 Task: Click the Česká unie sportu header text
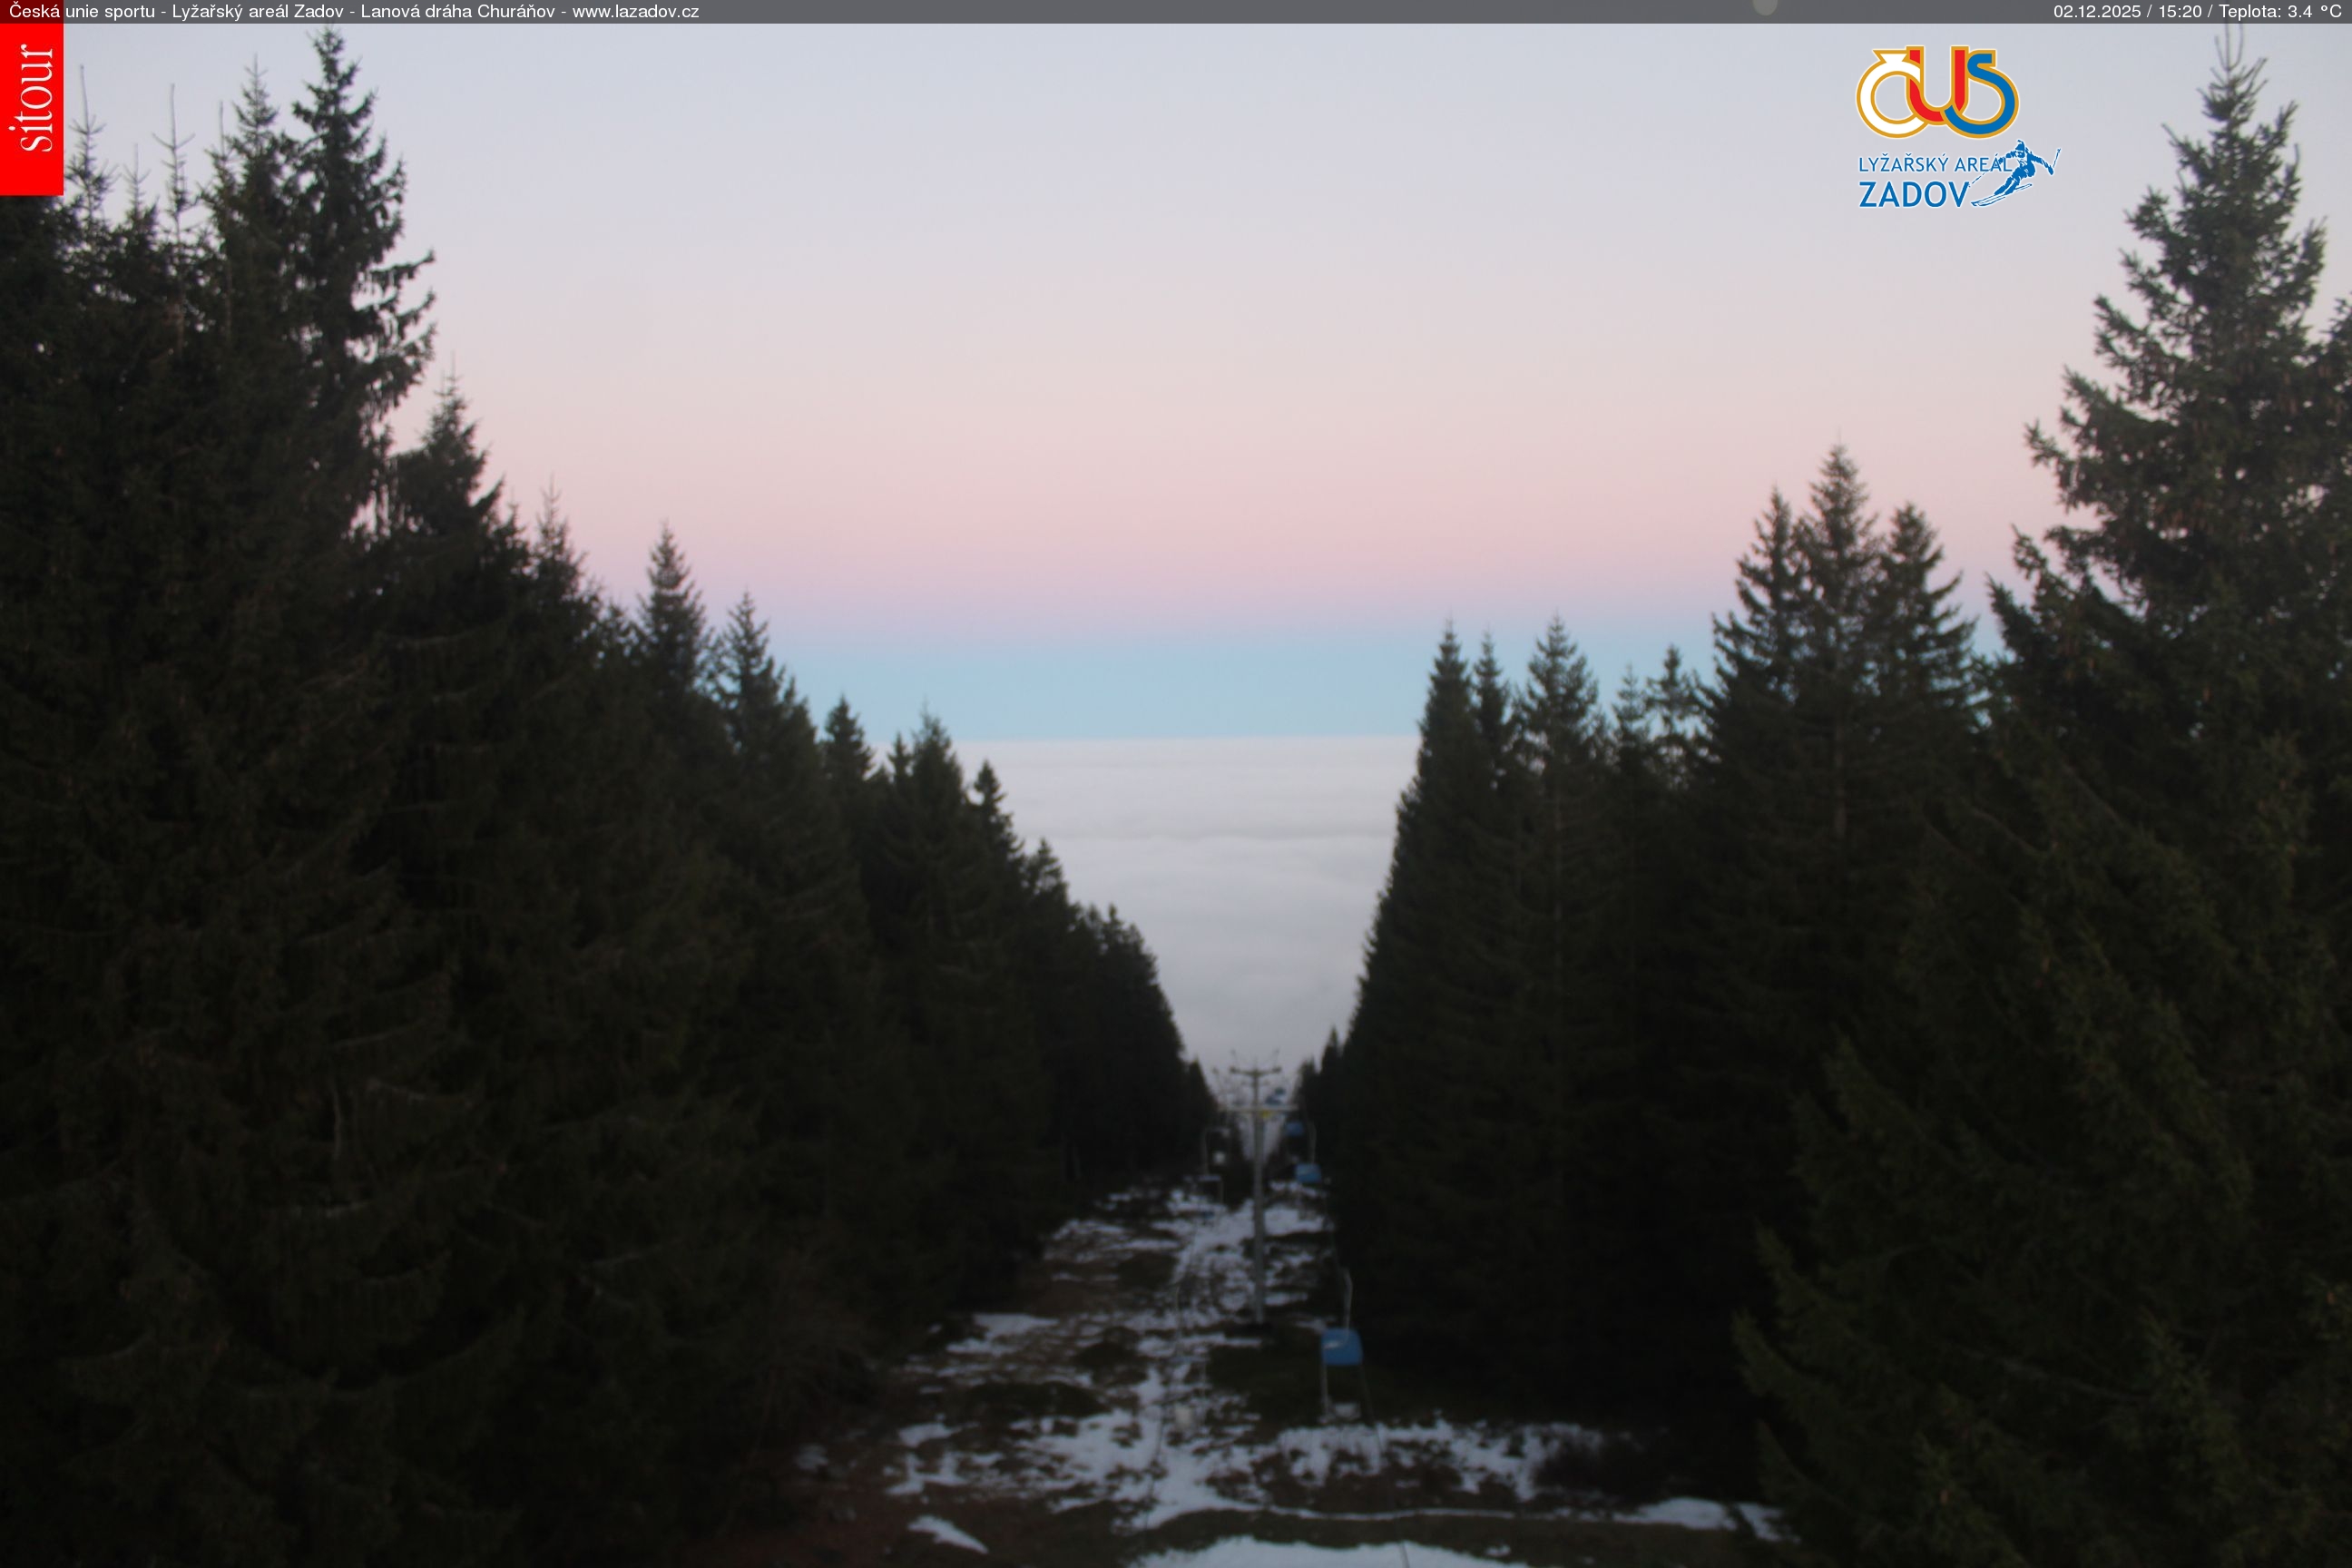pos(82,11)
